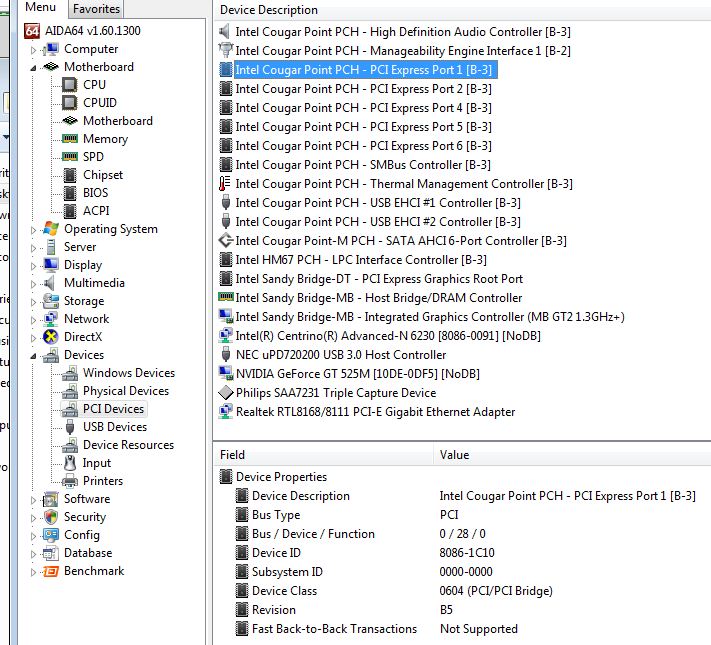Expand the Server node

coord(33,248)
